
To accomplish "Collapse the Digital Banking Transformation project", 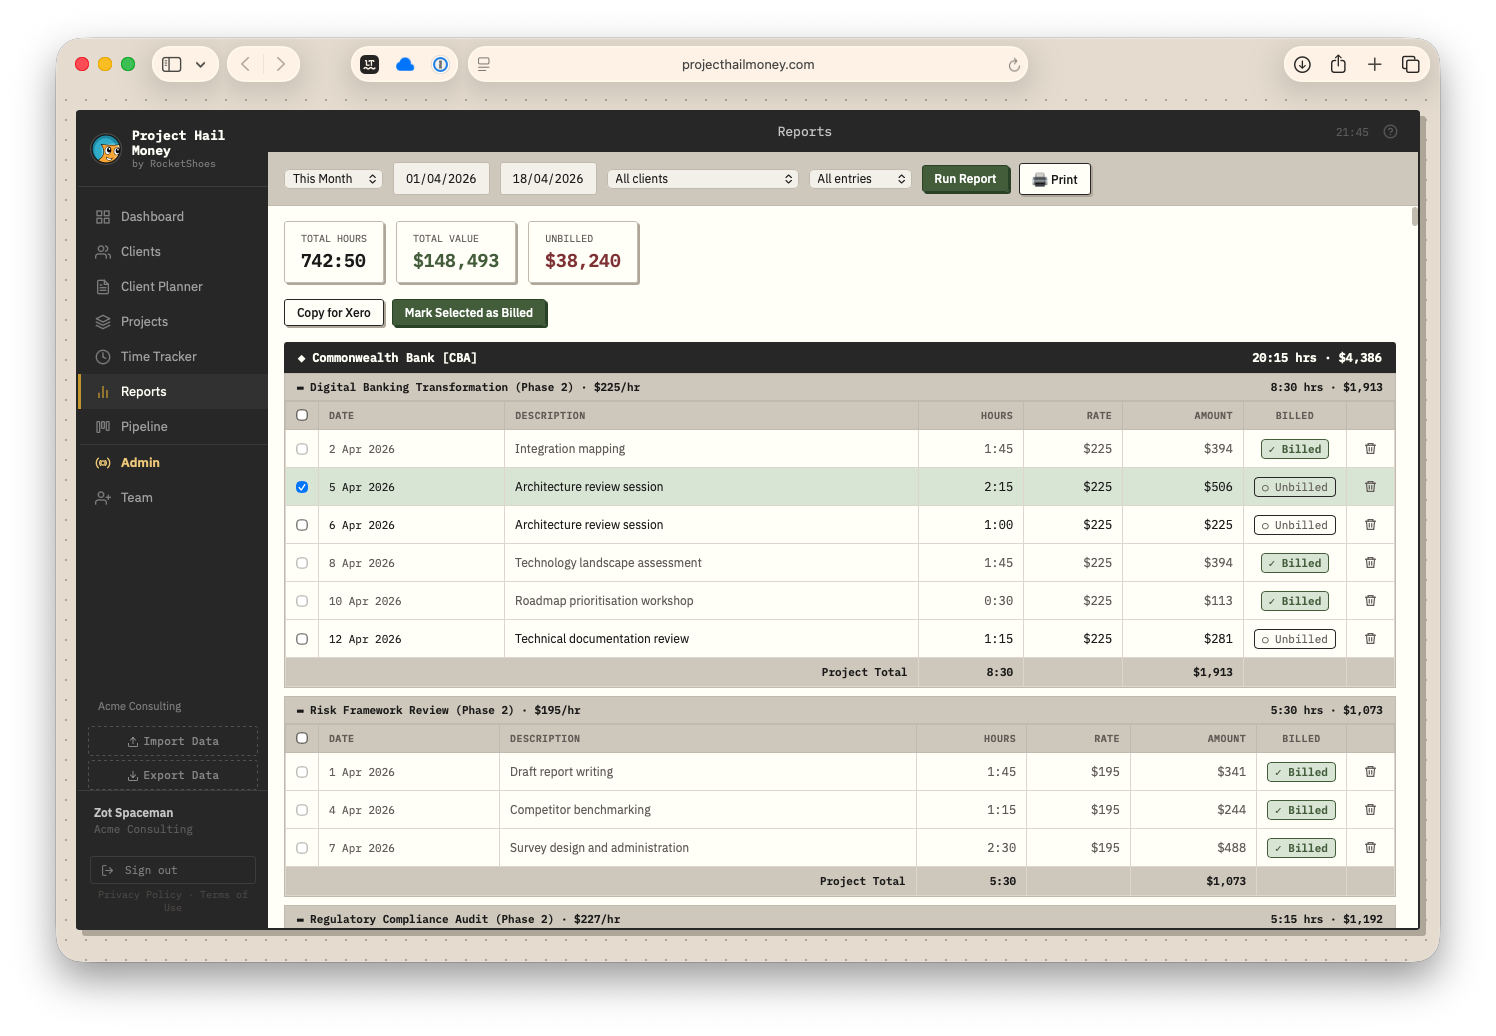I will coord(301,387).
